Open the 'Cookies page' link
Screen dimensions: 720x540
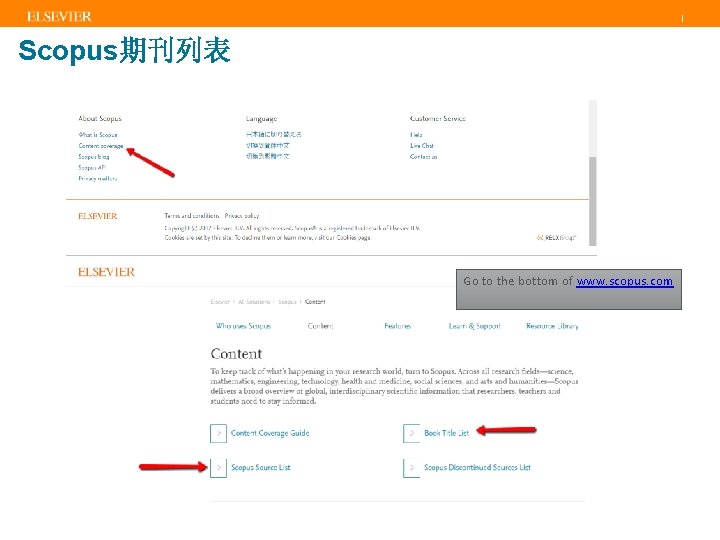(x=353, y=237)
